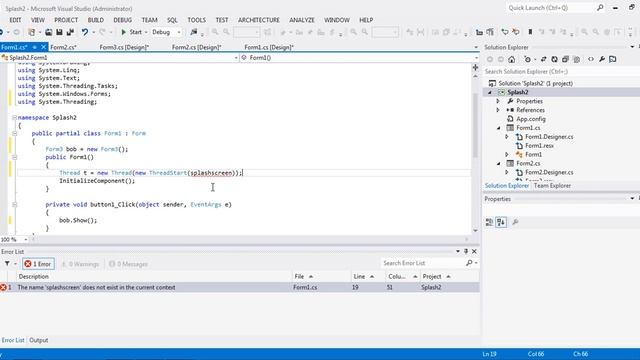Screen dimensions: 640x360
Task: Open the BUILD menu
Action: [96, 20]
